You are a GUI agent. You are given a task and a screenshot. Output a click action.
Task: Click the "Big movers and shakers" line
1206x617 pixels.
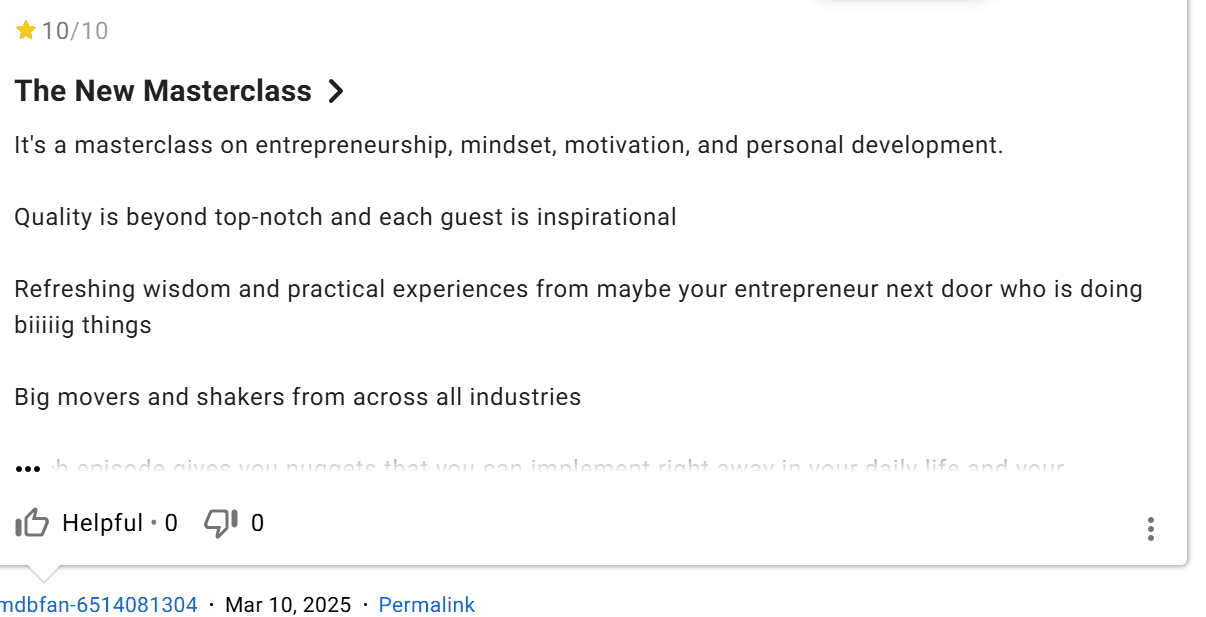click(298, 397)
